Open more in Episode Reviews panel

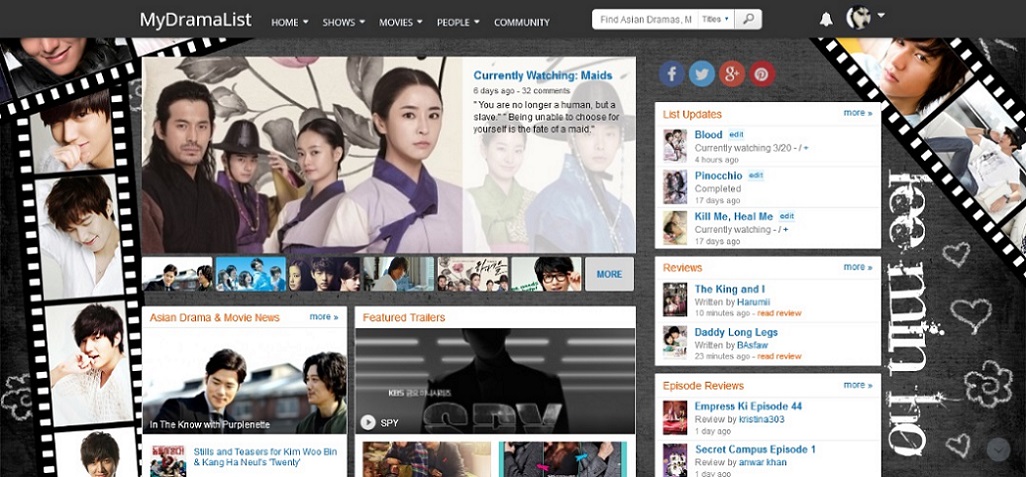858,385
